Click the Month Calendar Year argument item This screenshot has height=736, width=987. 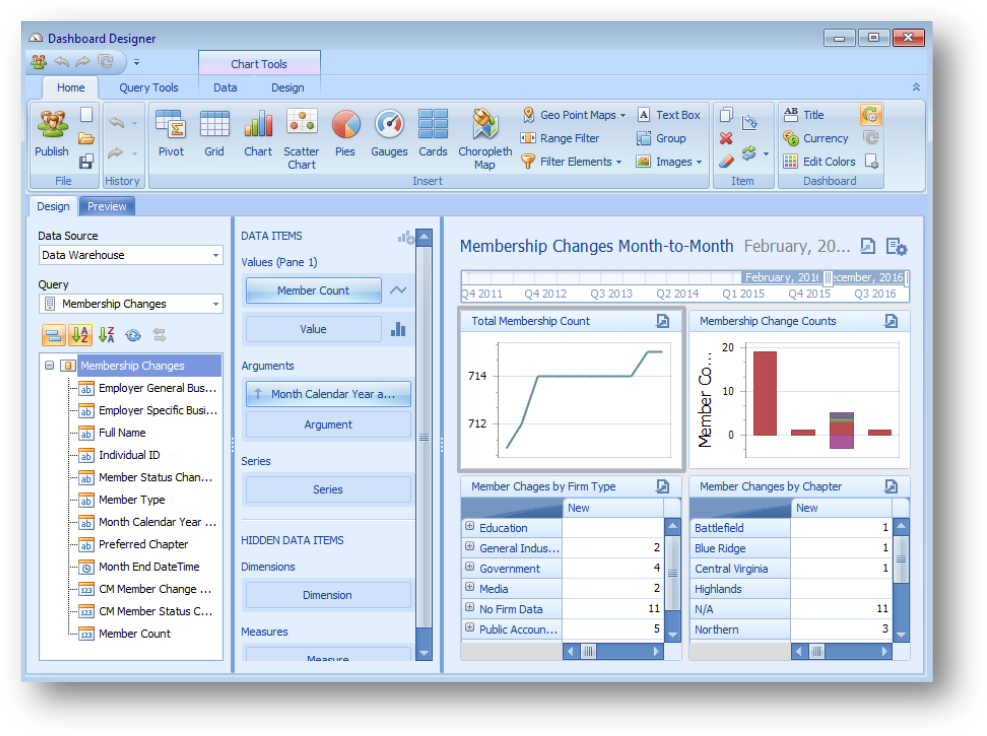tap(328, 394)
